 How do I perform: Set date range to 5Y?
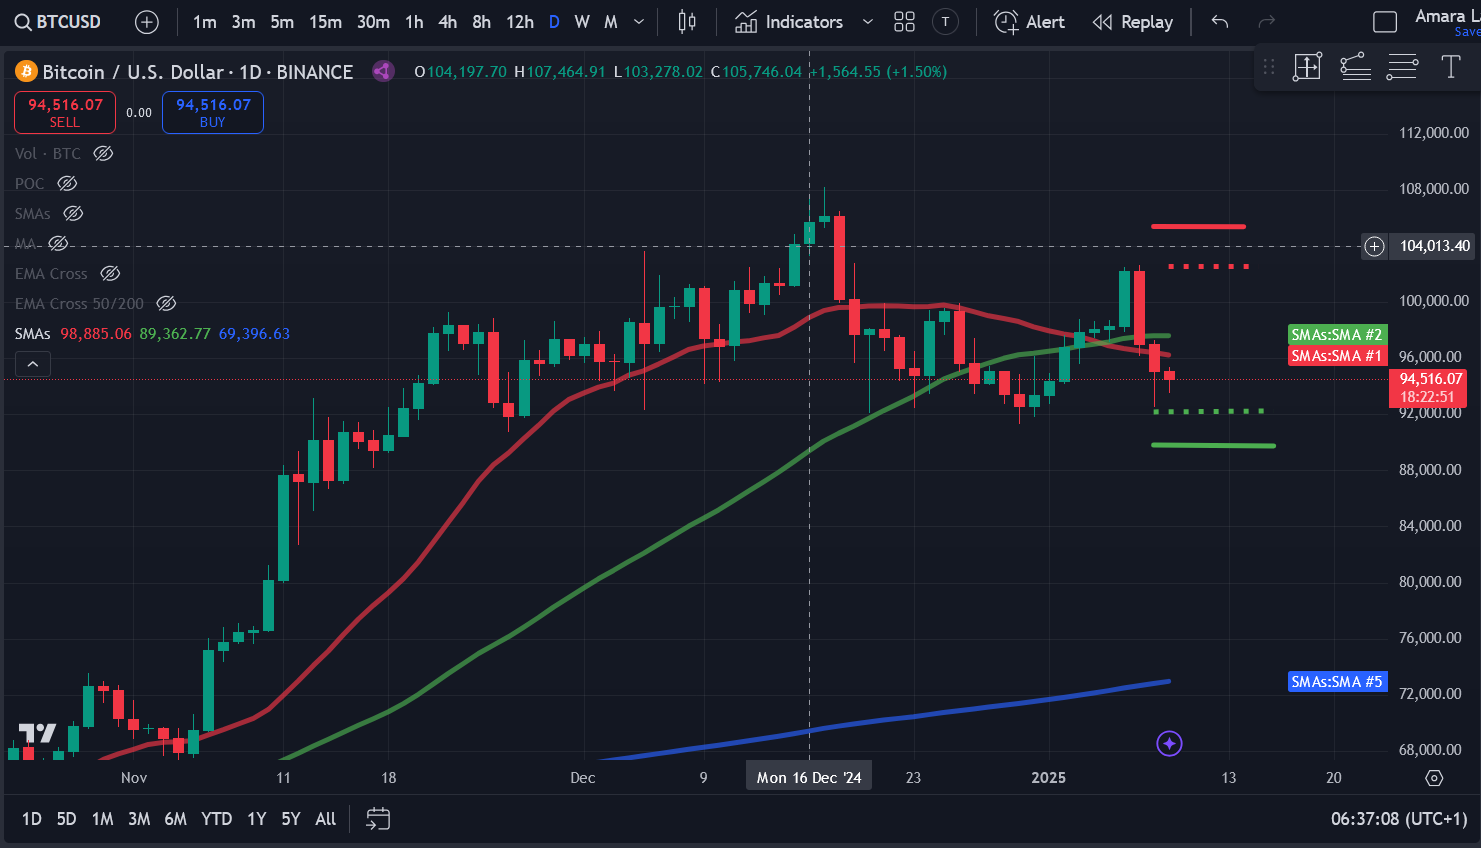point(291,819)
